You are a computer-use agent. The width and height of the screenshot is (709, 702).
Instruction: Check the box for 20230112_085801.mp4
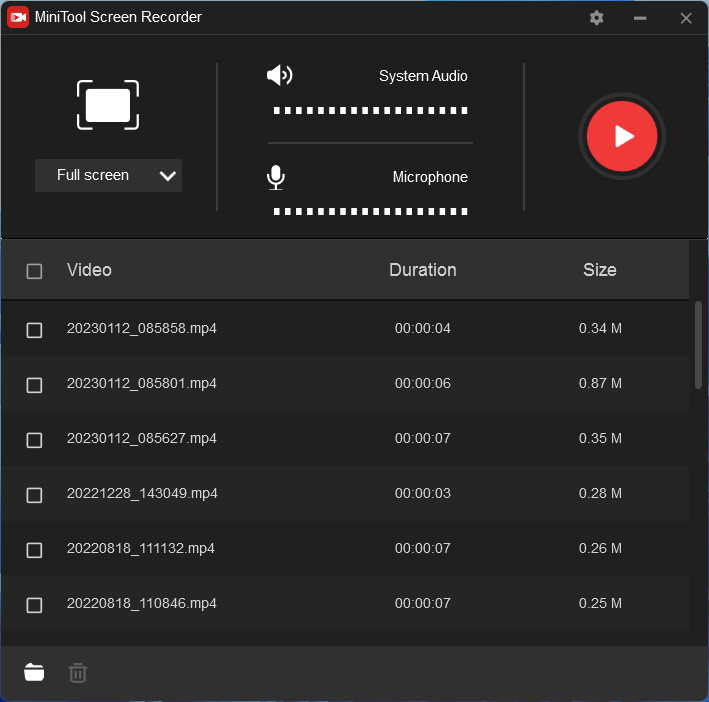click(x=34, y=385)
